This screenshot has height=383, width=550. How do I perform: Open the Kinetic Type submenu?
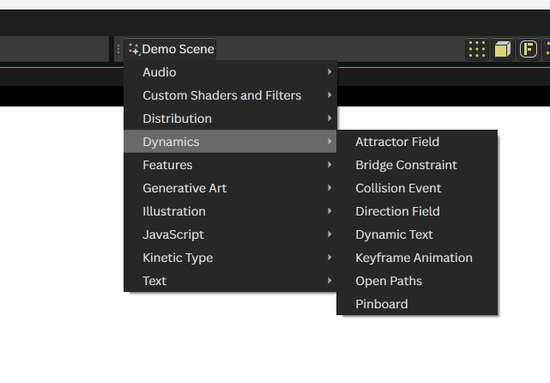[230, 257]
